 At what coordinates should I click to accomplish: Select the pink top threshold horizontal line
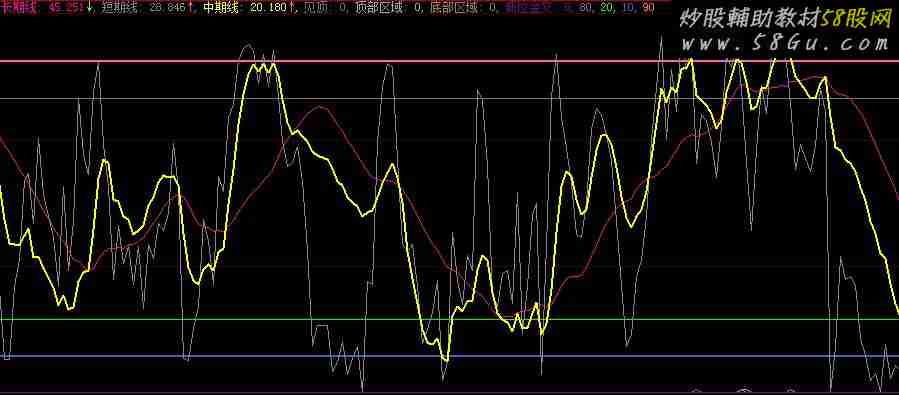coord(450,61)
